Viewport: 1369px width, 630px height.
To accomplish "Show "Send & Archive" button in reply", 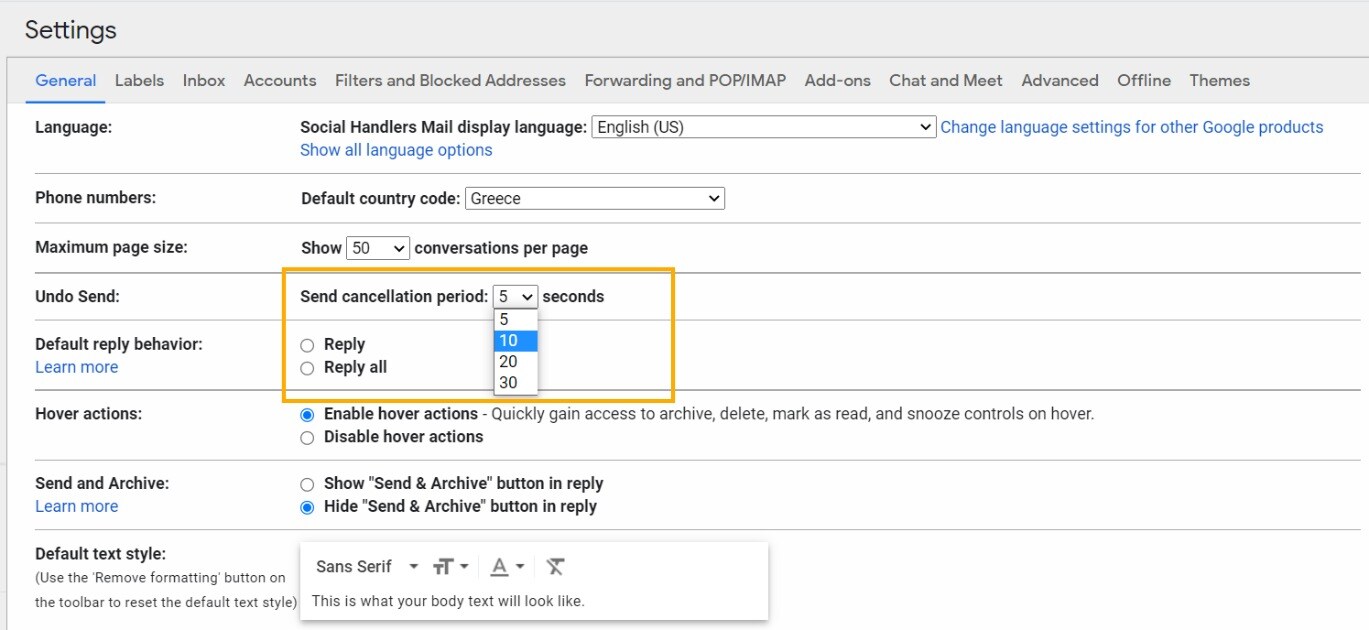I will tap(307, 483).
